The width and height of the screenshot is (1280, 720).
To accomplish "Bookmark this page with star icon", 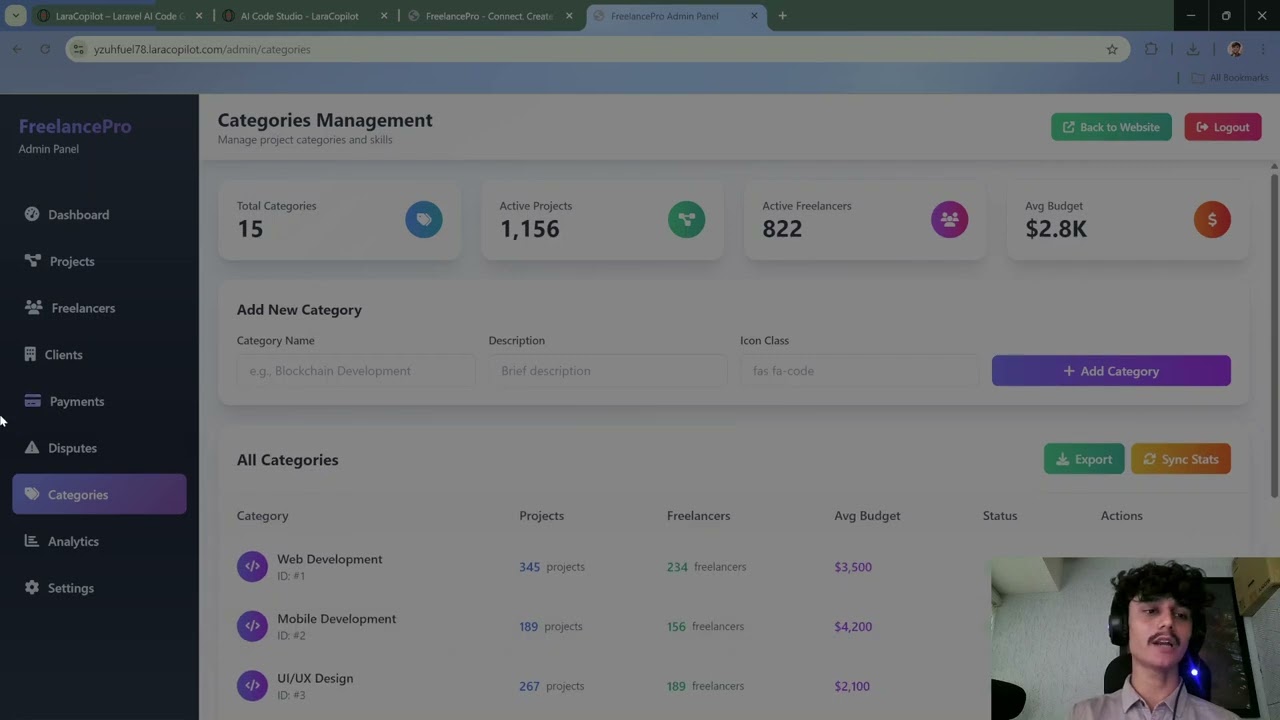I will (x=1112, y=49).
